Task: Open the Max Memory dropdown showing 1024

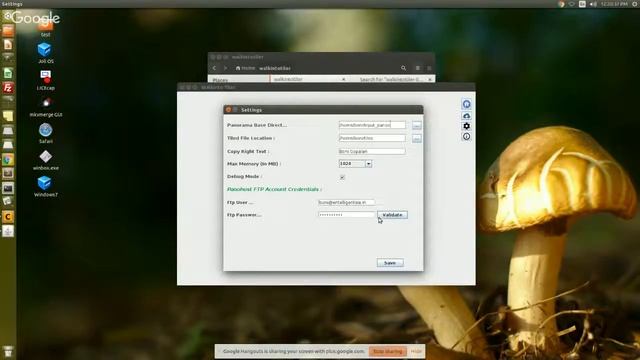Action: coord(355,164)
